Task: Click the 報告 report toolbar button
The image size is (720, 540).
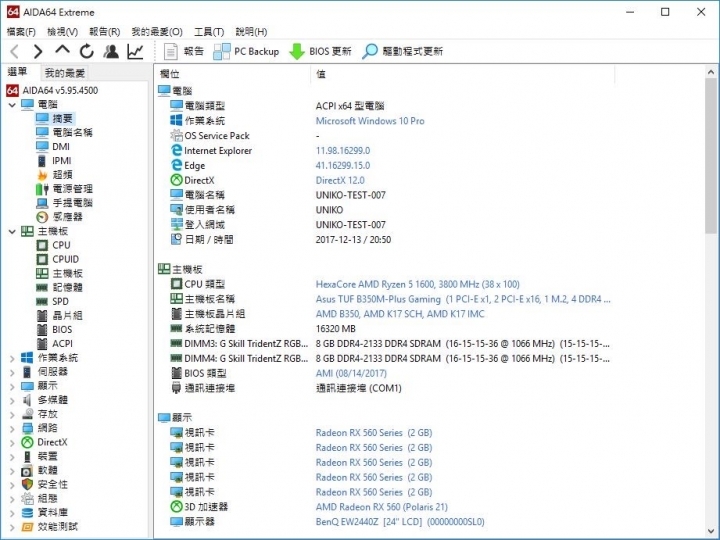Action: coord(184,51)
